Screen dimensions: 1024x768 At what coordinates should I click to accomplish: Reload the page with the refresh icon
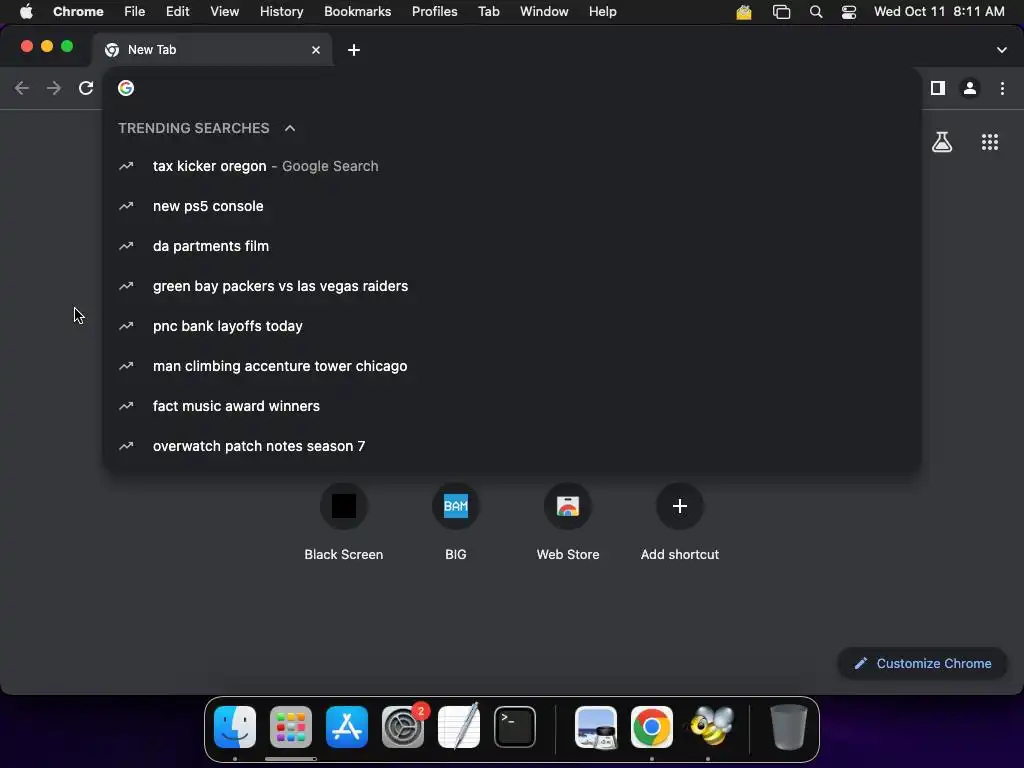point(86,88)
